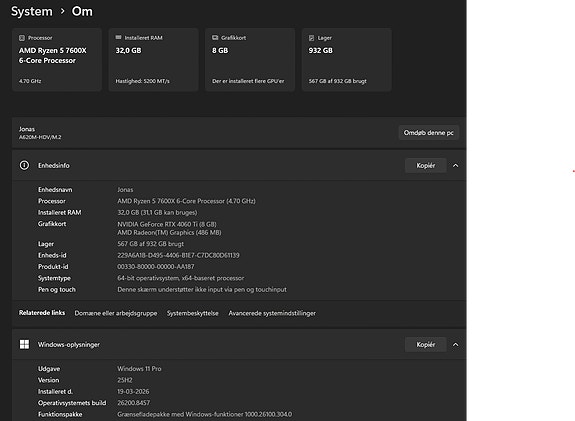Image resolution: width=575 pixels, height=421 pixels.
Task: Click the Om breadcrumb title
Action: coord(82,11)
